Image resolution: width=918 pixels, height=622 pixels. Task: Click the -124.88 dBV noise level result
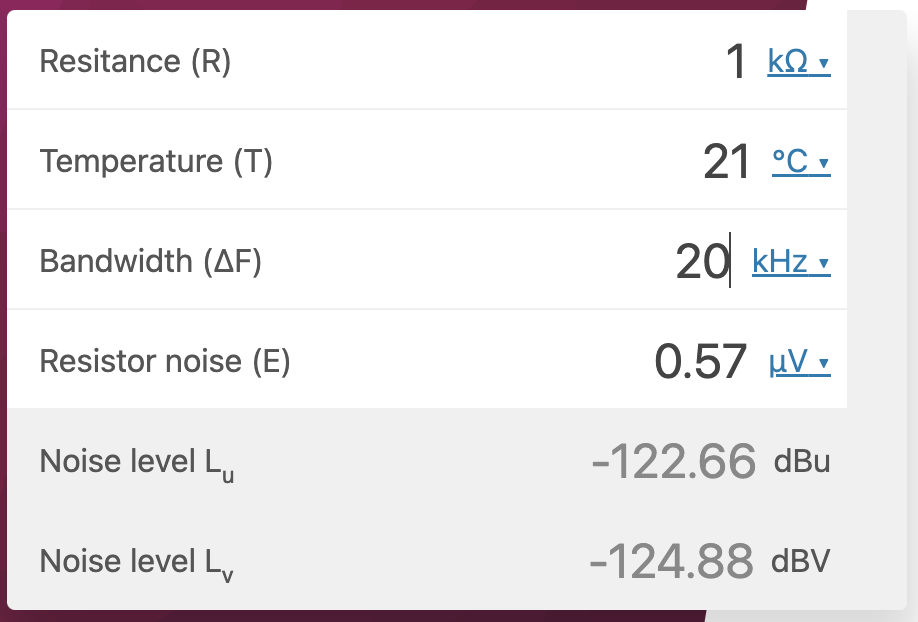tap(710, 561)
